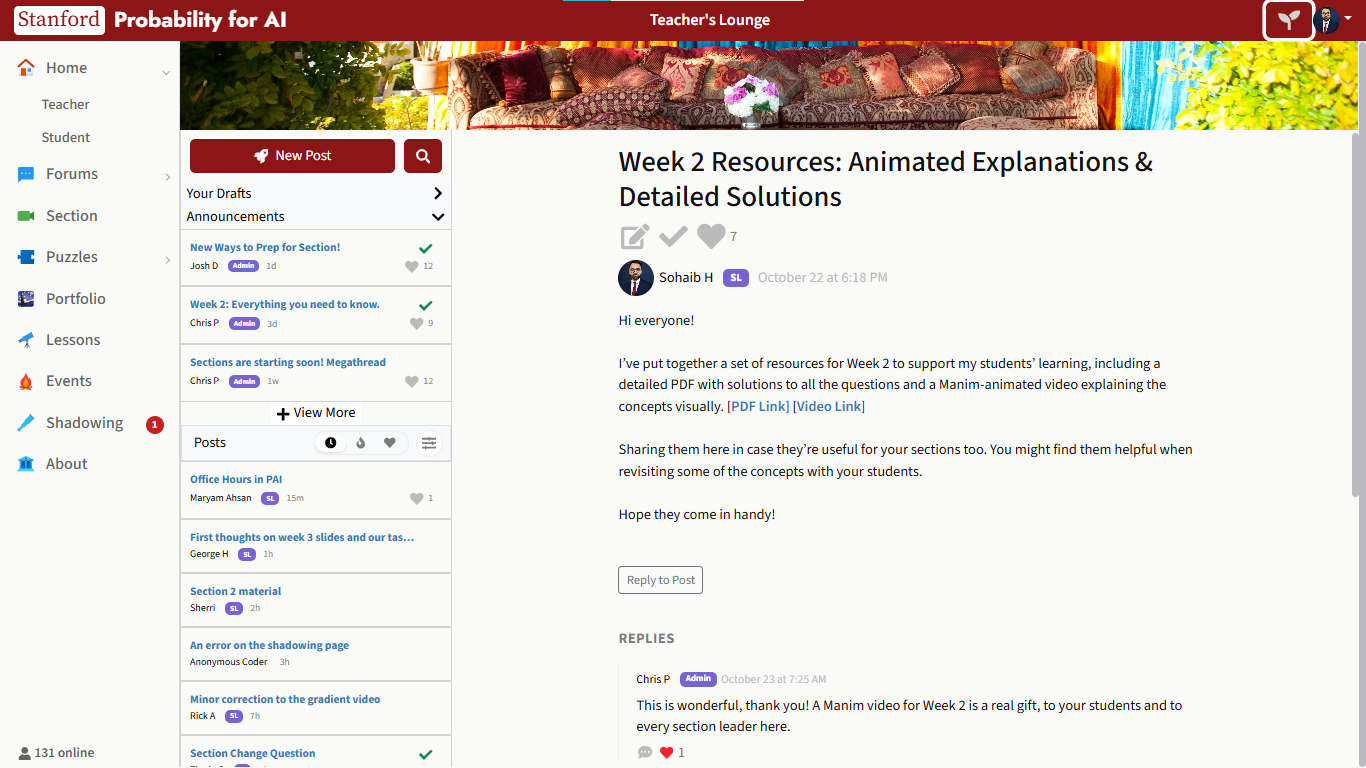Open the profile avatar dropdown
1366x768 pixels.
[x=1332, y=20]
